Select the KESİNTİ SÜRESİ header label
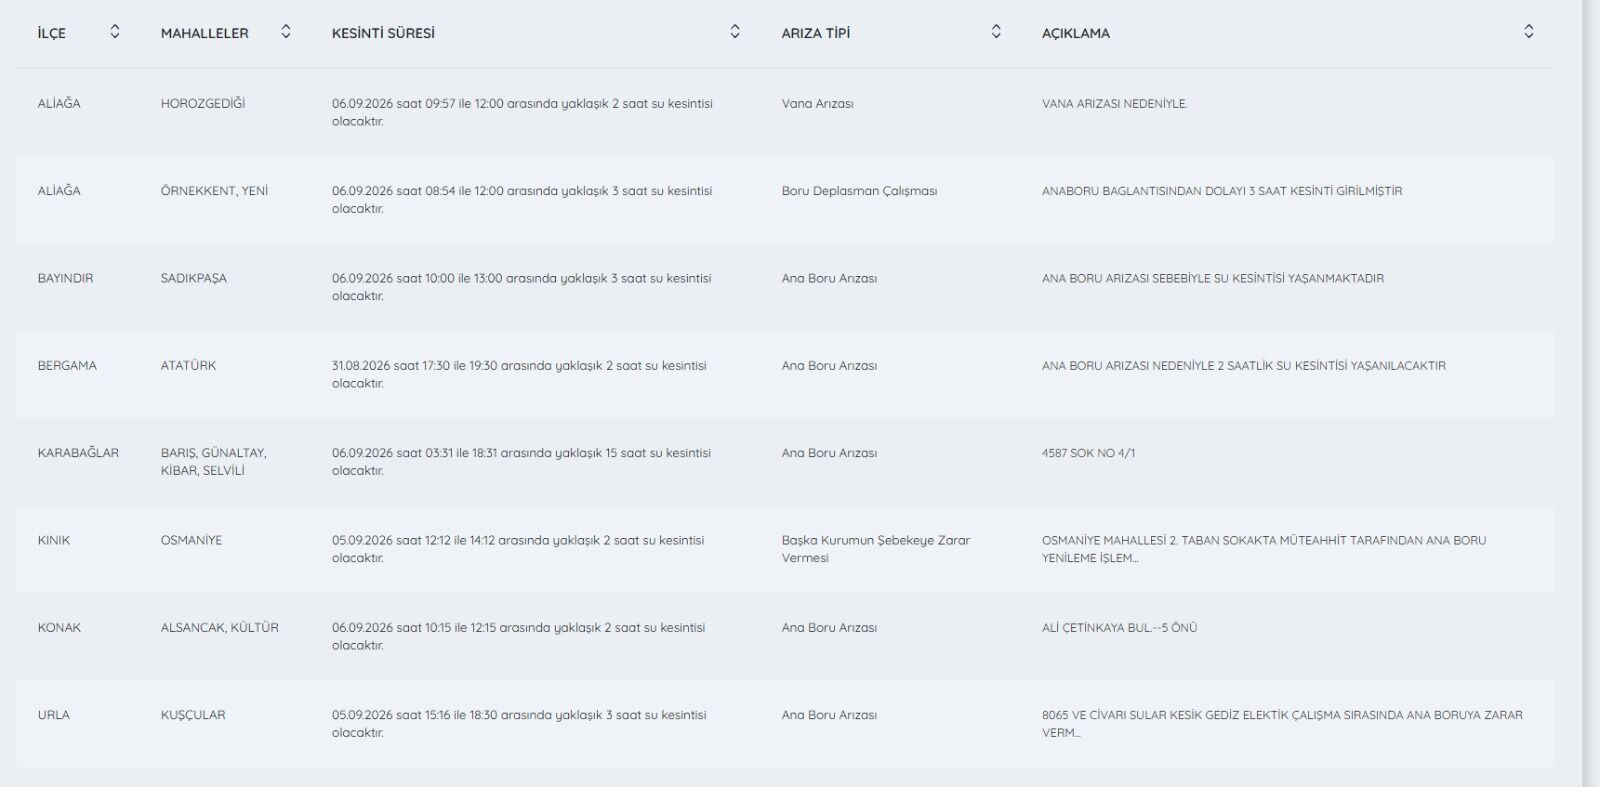This screenshot has width=1600, height=787. coord(383,33)
